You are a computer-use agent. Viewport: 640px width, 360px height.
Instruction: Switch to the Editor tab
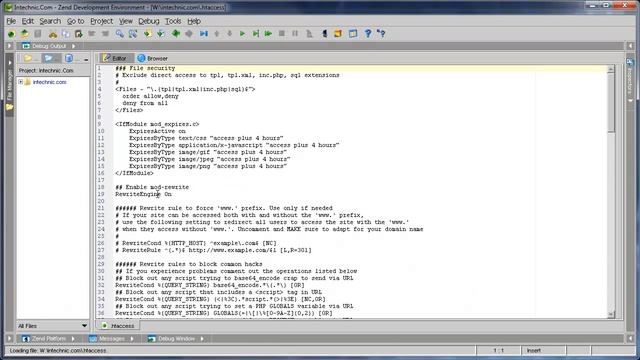pyautogui.click(x=116, y=58)
